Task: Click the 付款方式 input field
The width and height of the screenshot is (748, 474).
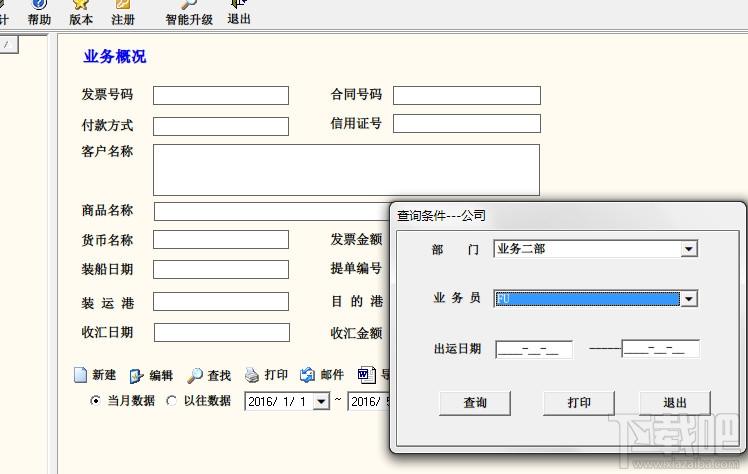Action: tap(221, 126)
